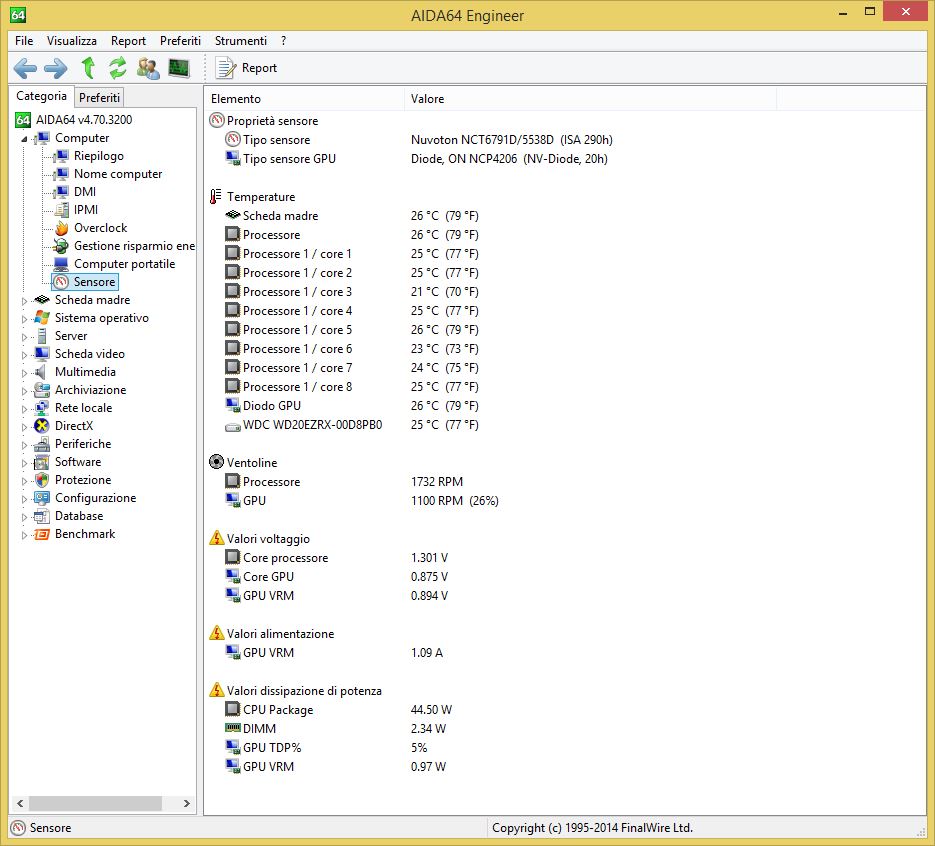
Task: Click the Elemento column header
Action: click(236, 99)
